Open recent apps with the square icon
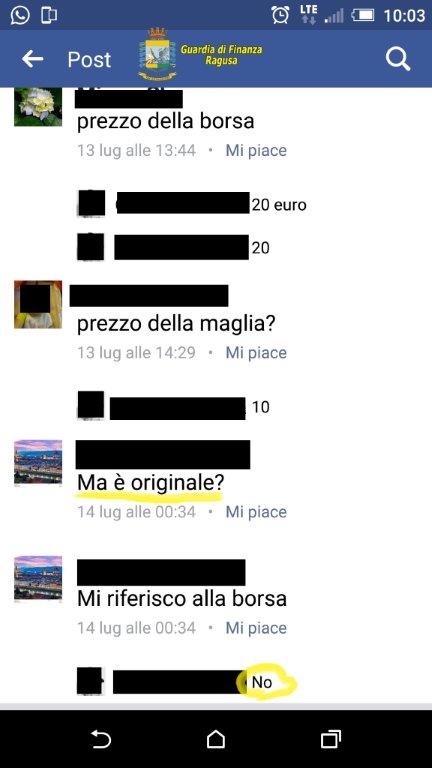This screenshot has height=768, width=432. (331, 739)
